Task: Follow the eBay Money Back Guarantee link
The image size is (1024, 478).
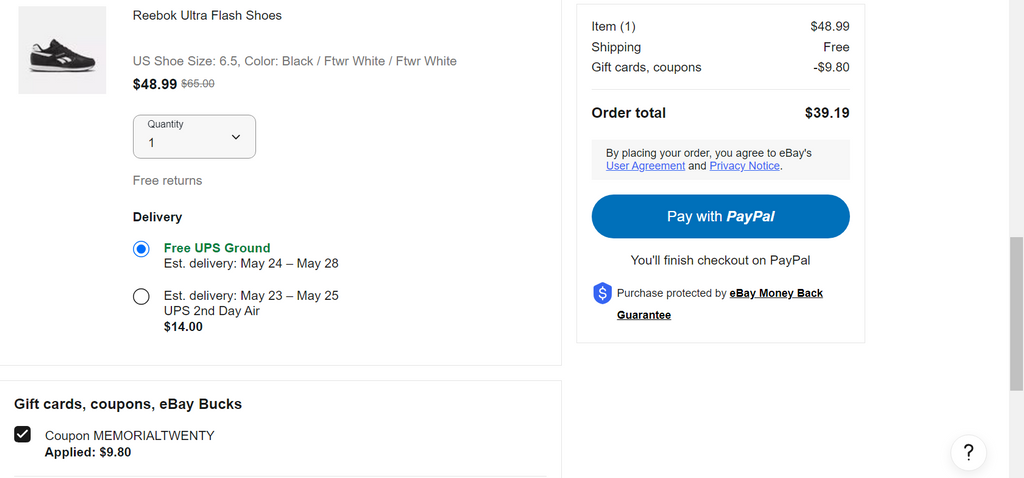Action: 776,293
